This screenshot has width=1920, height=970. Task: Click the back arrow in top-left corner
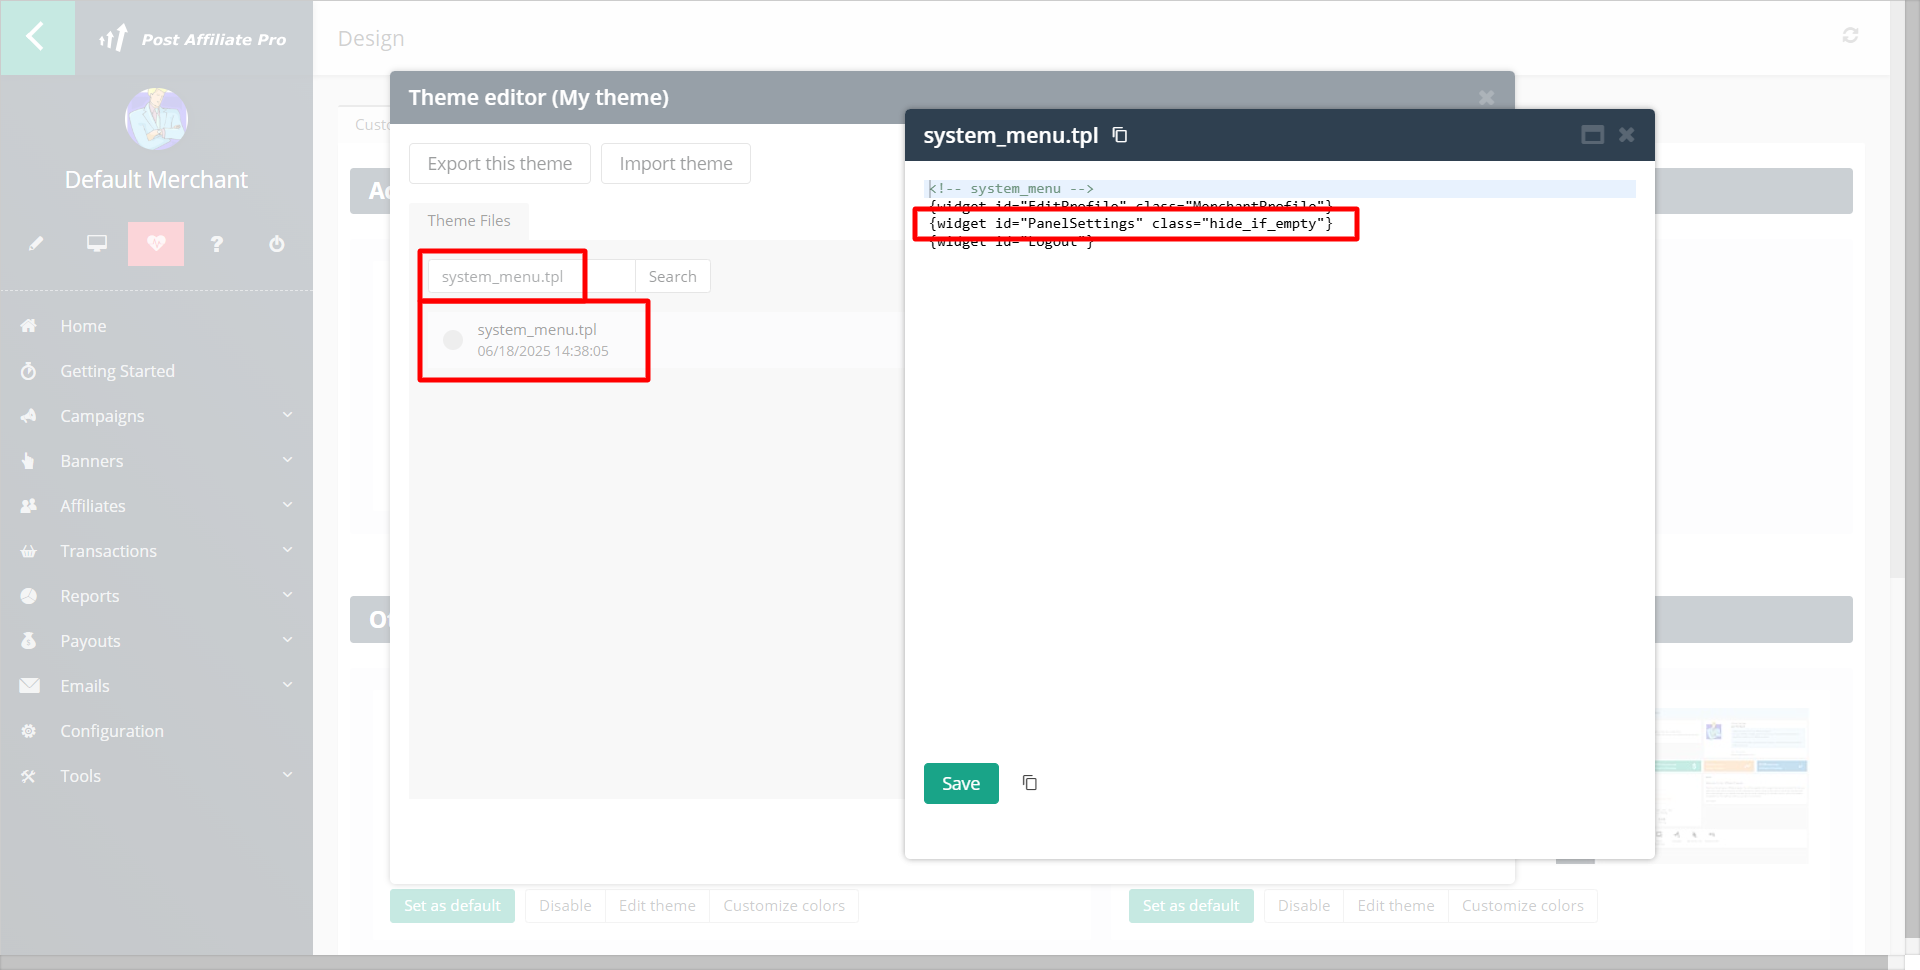point(36,37)
